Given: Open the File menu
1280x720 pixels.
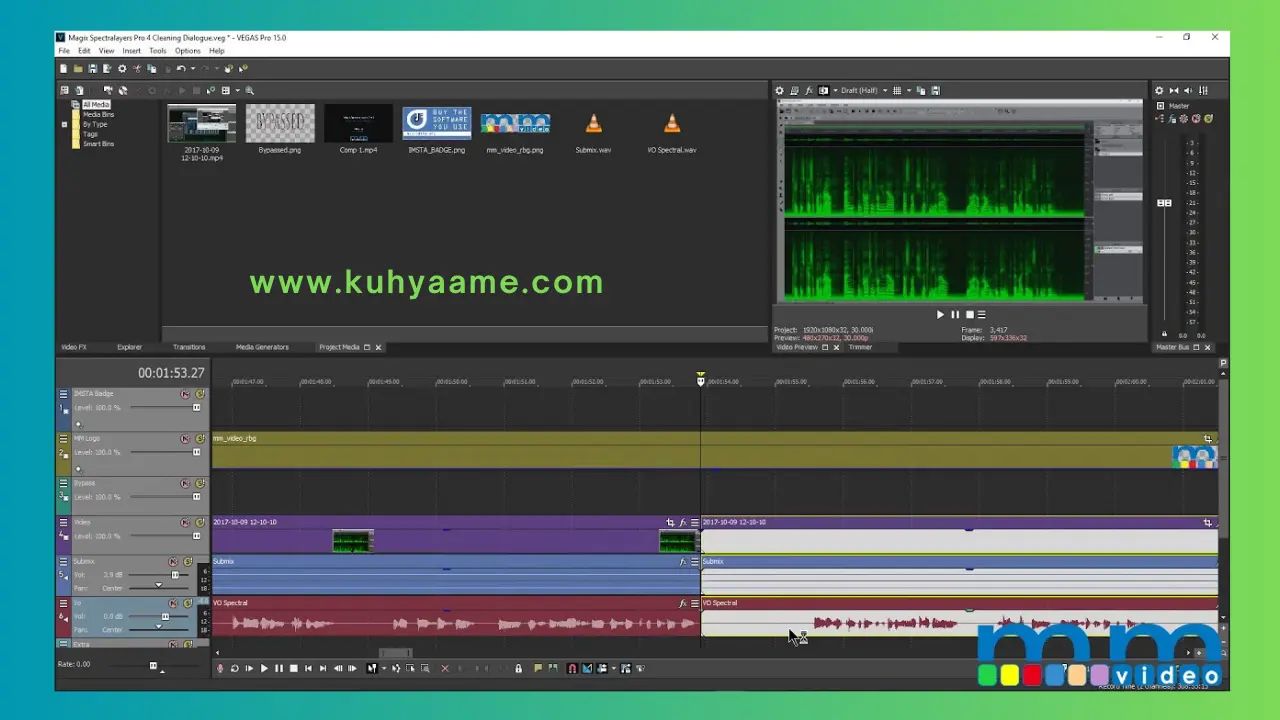Looking at the screenshot, I should coord(64,51).
